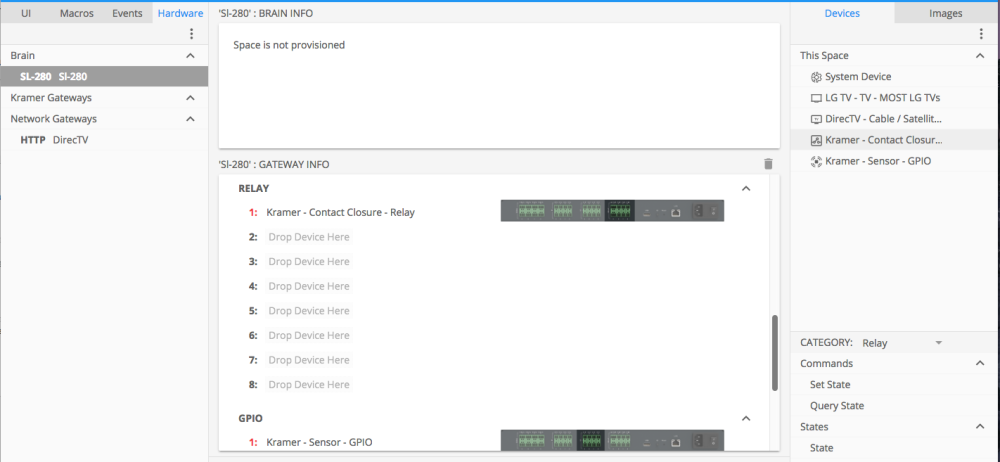Click relay slot 4 Drop Device Here

click(309, 287)
